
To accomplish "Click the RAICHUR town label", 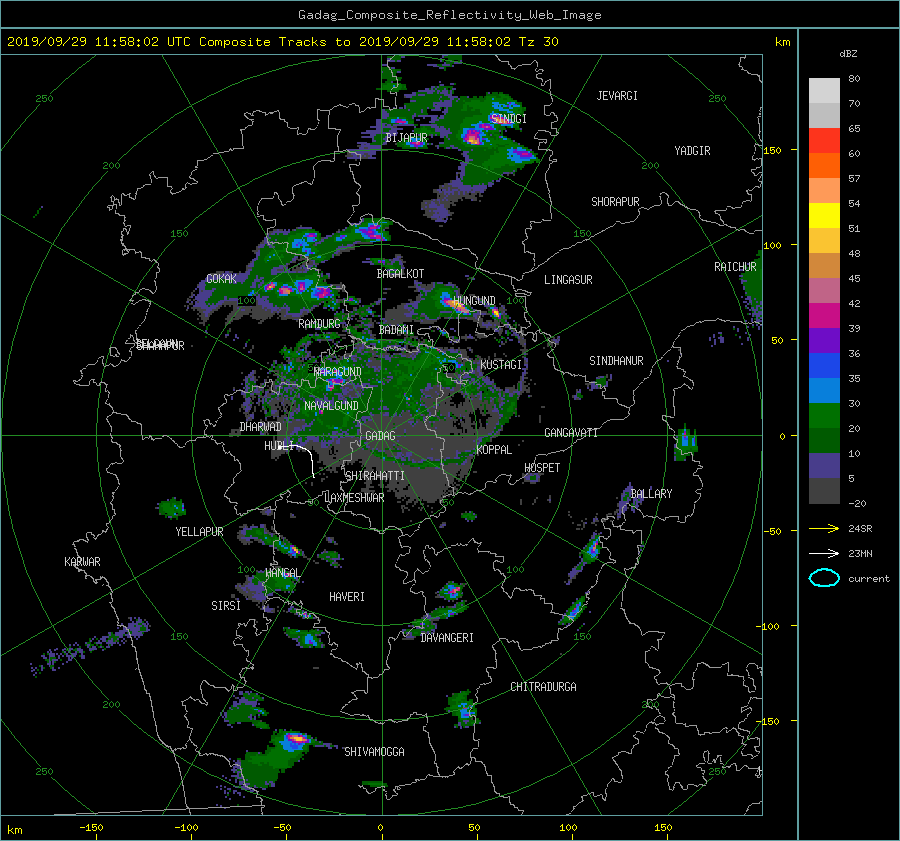I will tap(735, 267).
